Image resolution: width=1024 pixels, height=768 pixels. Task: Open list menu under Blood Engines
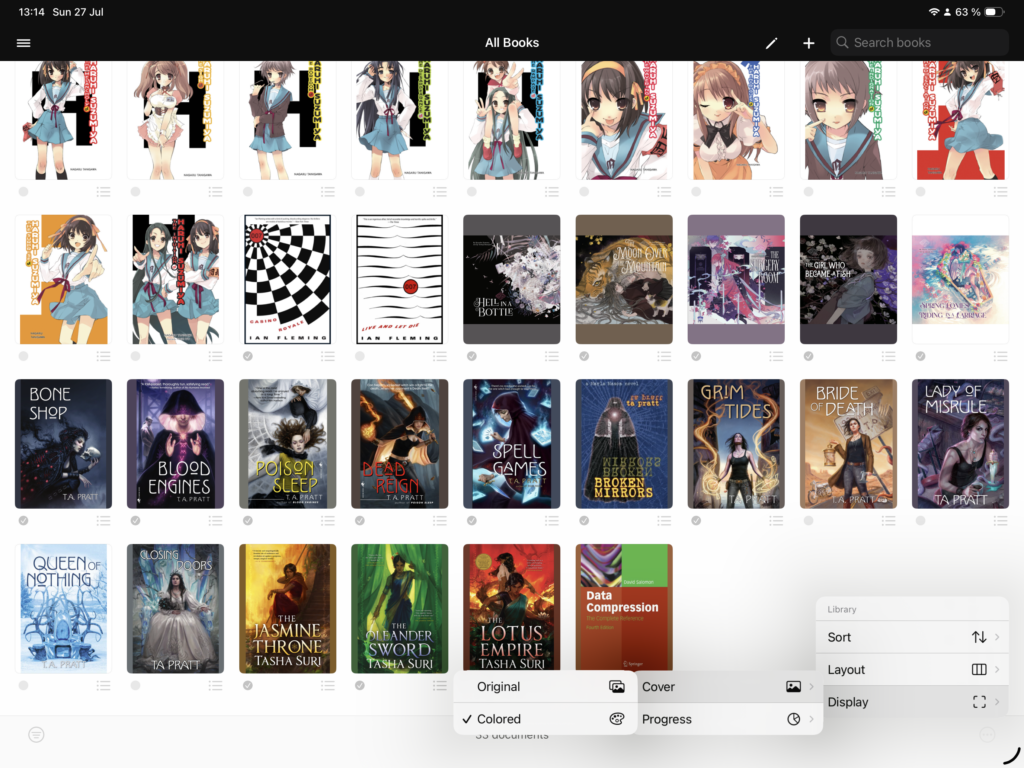[216, 520]
